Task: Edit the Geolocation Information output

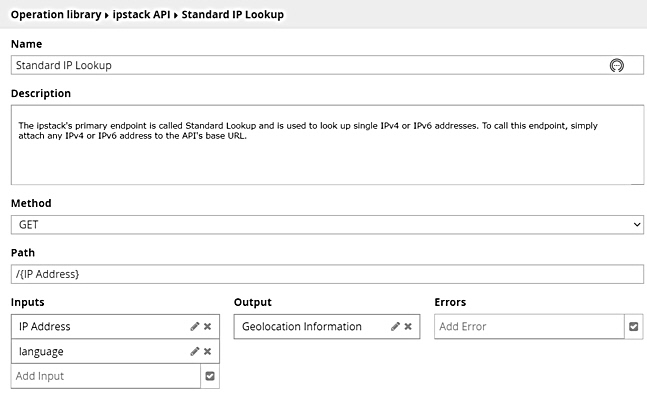Action: coord(395,326)
